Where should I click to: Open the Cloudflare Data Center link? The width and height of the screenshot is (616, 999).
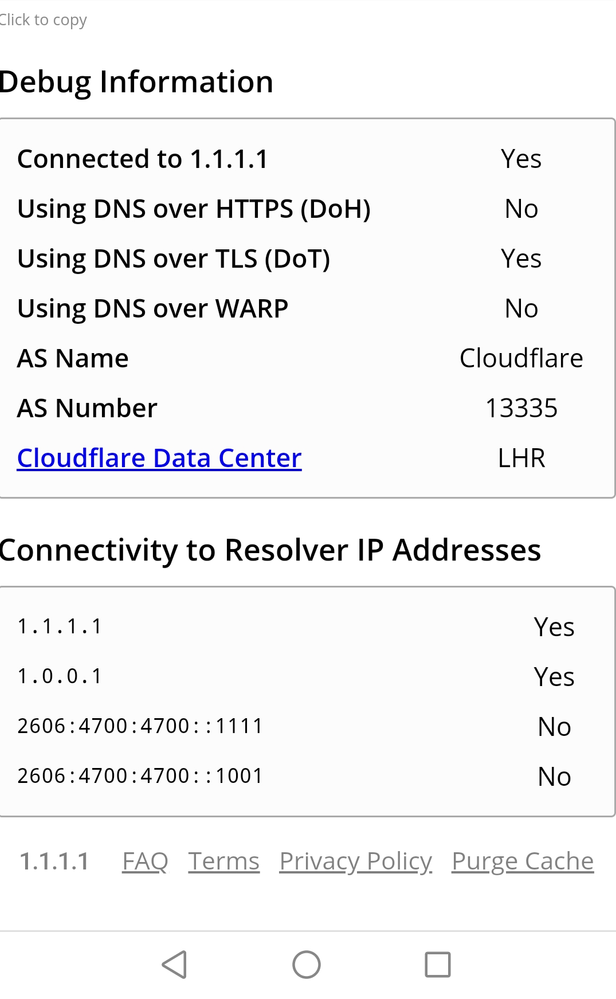(x=159, y=458)
